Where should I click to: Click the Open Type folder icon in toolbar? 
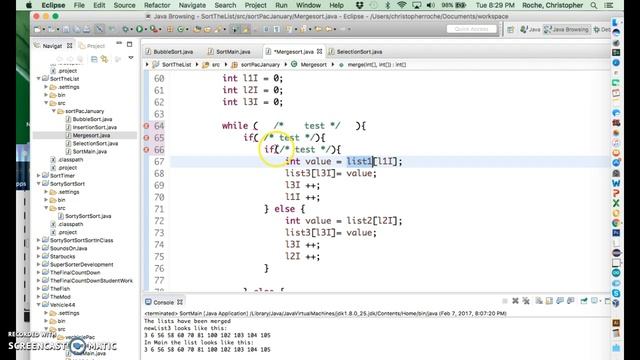pos(196,29)
